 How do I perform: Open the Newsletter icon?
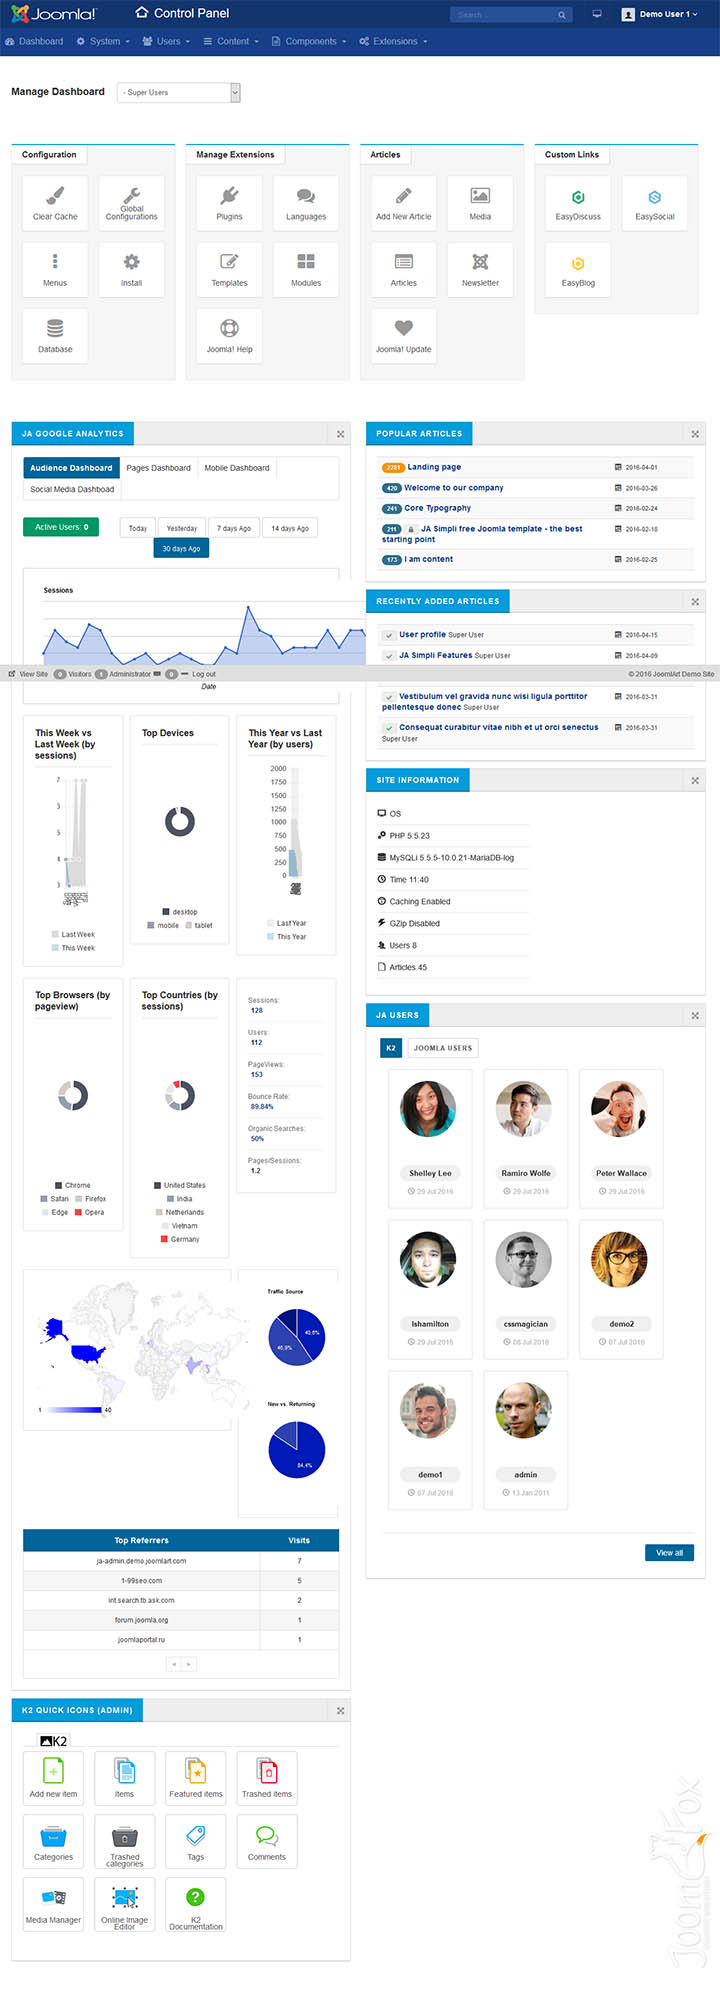coord(480,269)
